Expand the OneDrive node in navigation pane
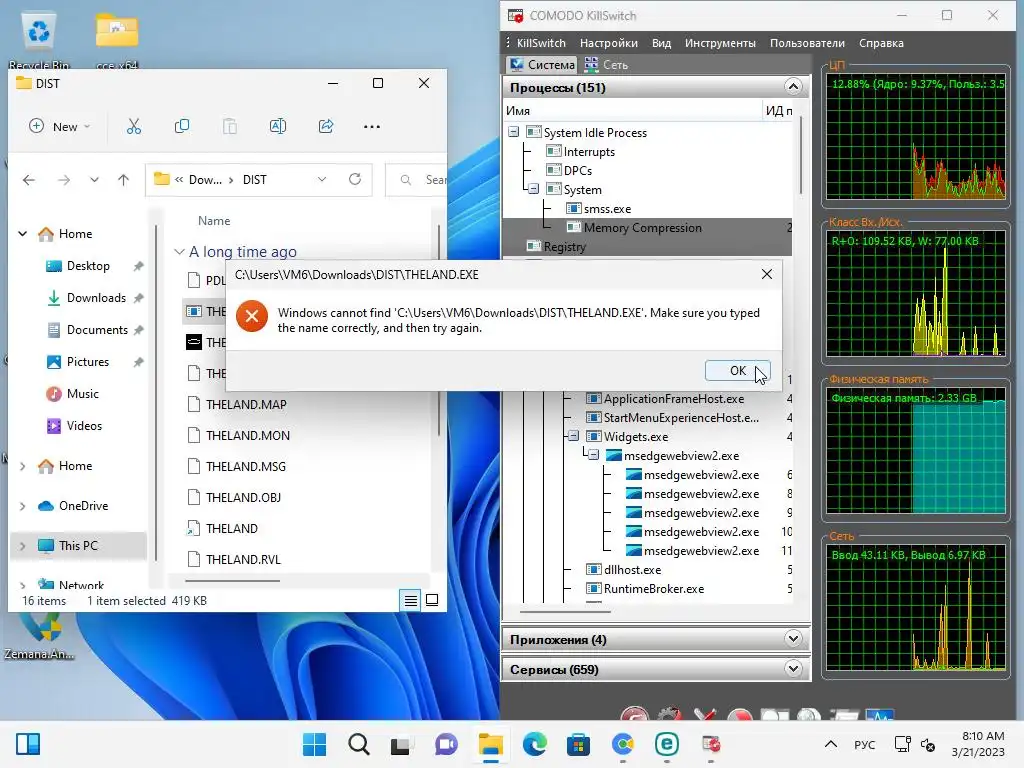The width and height of the screenshot is (1024, 768). (x=23, y=505)
